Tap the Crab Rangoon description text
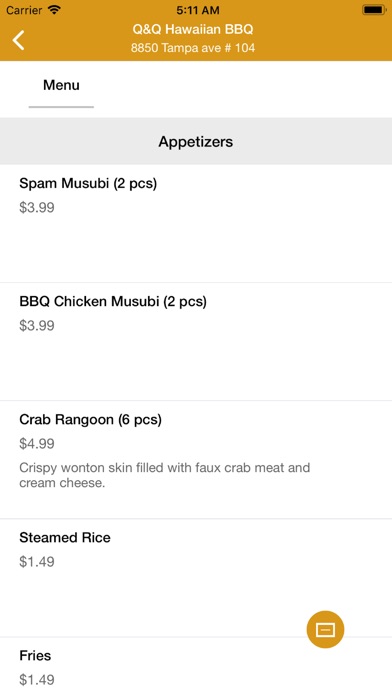 [x=165, y=475]
